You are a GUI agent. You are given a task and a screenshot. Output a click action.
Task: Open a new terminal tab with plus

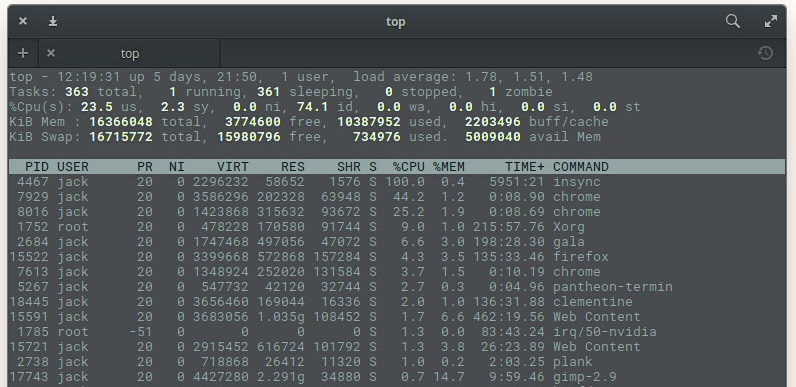tap(23, 53)
